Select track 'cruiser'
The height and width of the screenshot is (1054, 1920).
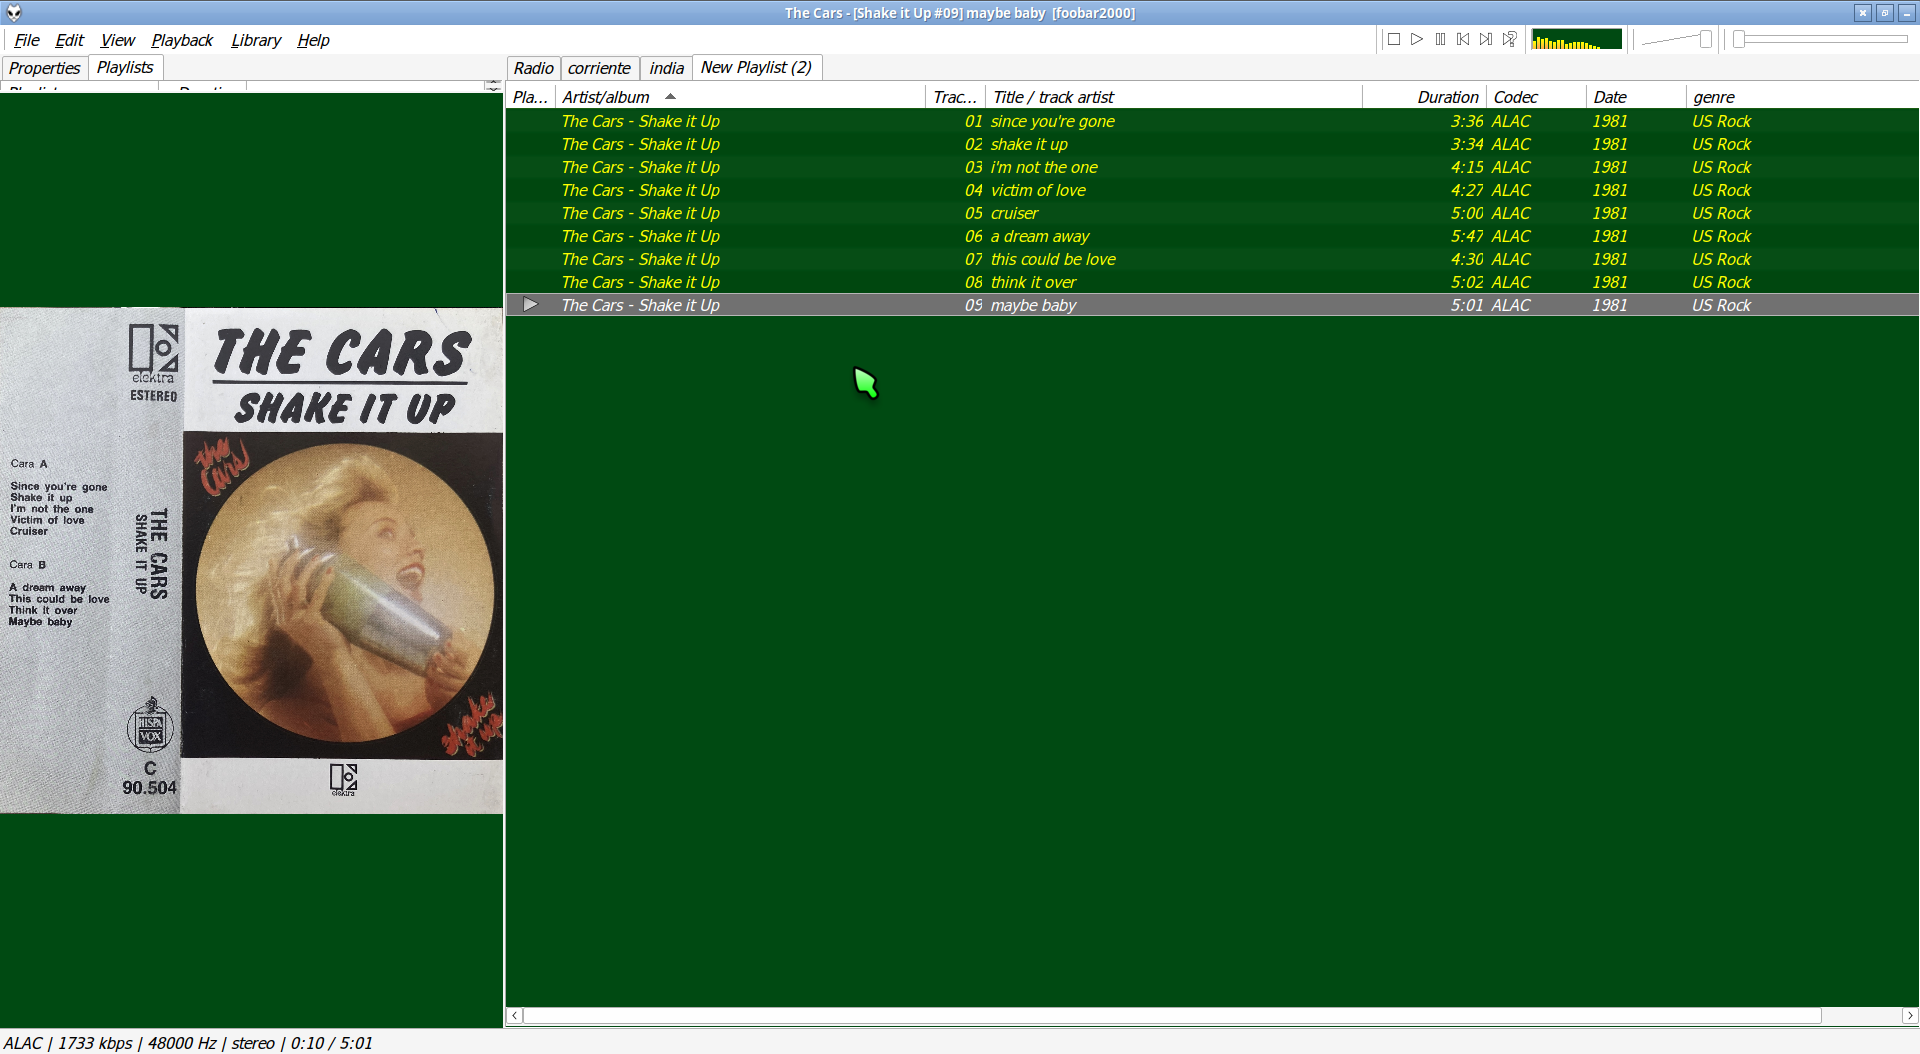[1212, 213]
